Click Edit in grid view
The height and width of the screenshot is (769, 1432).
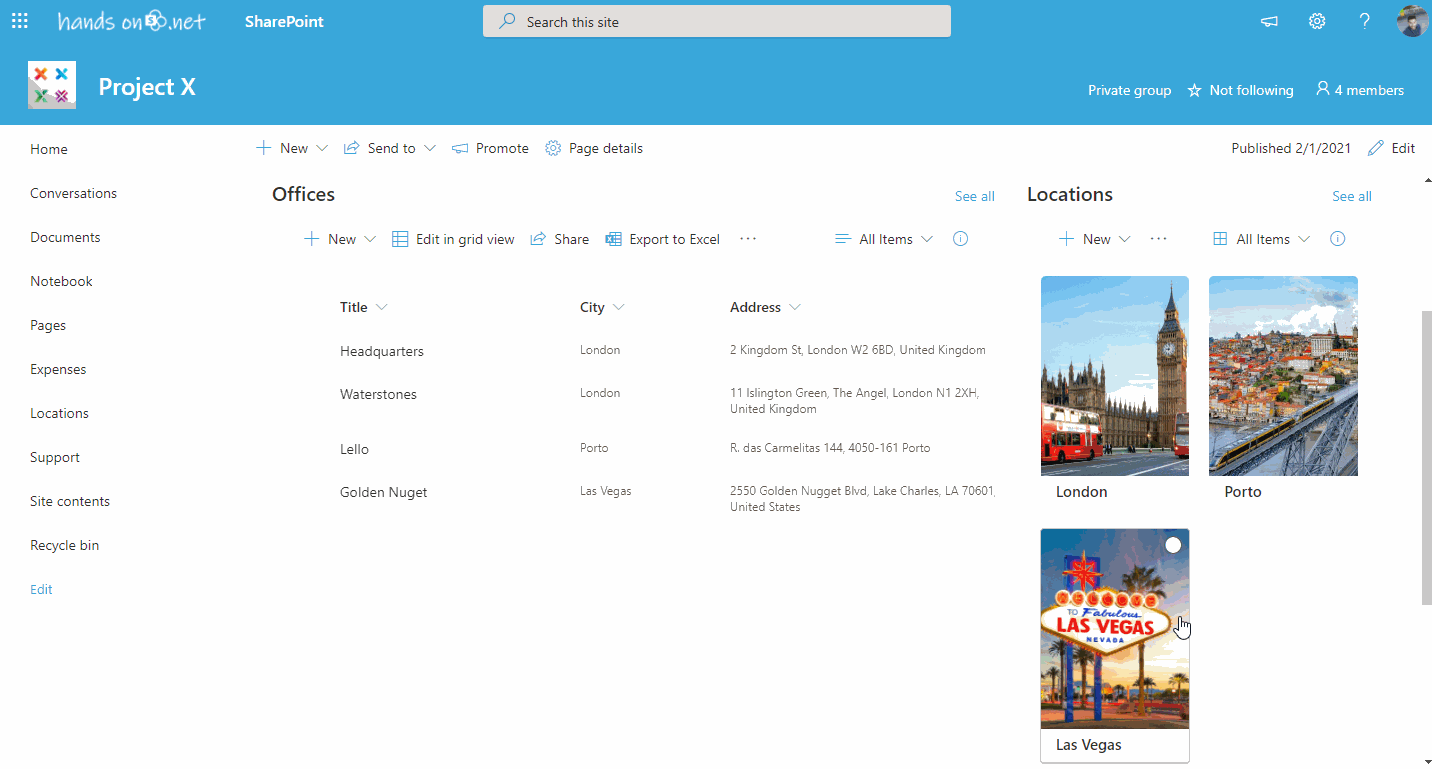click(453, 239)
